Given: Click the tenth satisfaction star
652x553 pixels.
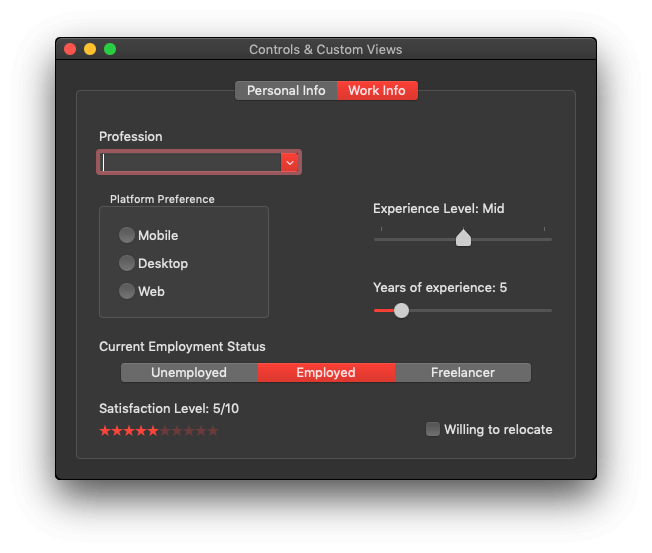Looking at the screenshot, I should 213,431.
